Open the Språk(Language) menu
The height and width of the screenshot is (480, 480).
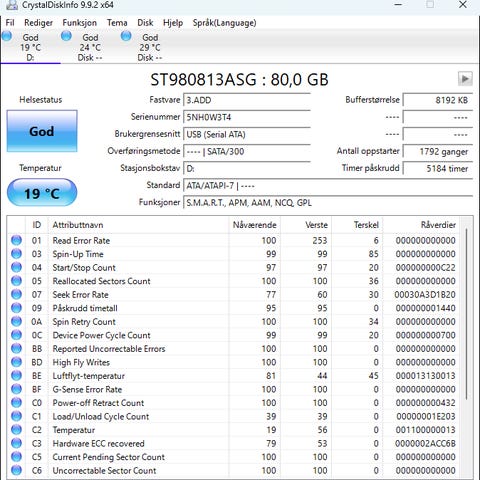coord(224,23)
